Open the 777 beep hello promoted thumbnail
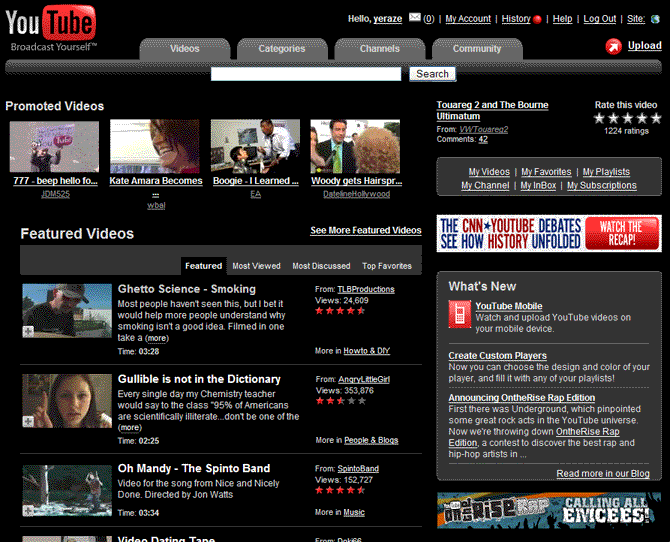Viewport: 670px width, 542px height. tap(54, 147)
